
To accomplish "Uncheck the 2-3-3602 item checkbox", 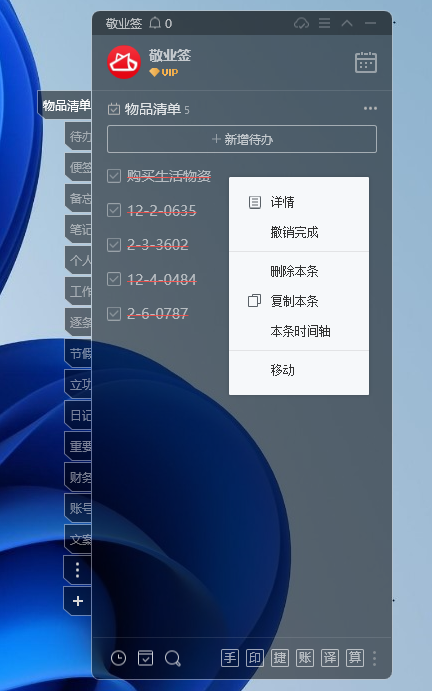I will (114, 245).
